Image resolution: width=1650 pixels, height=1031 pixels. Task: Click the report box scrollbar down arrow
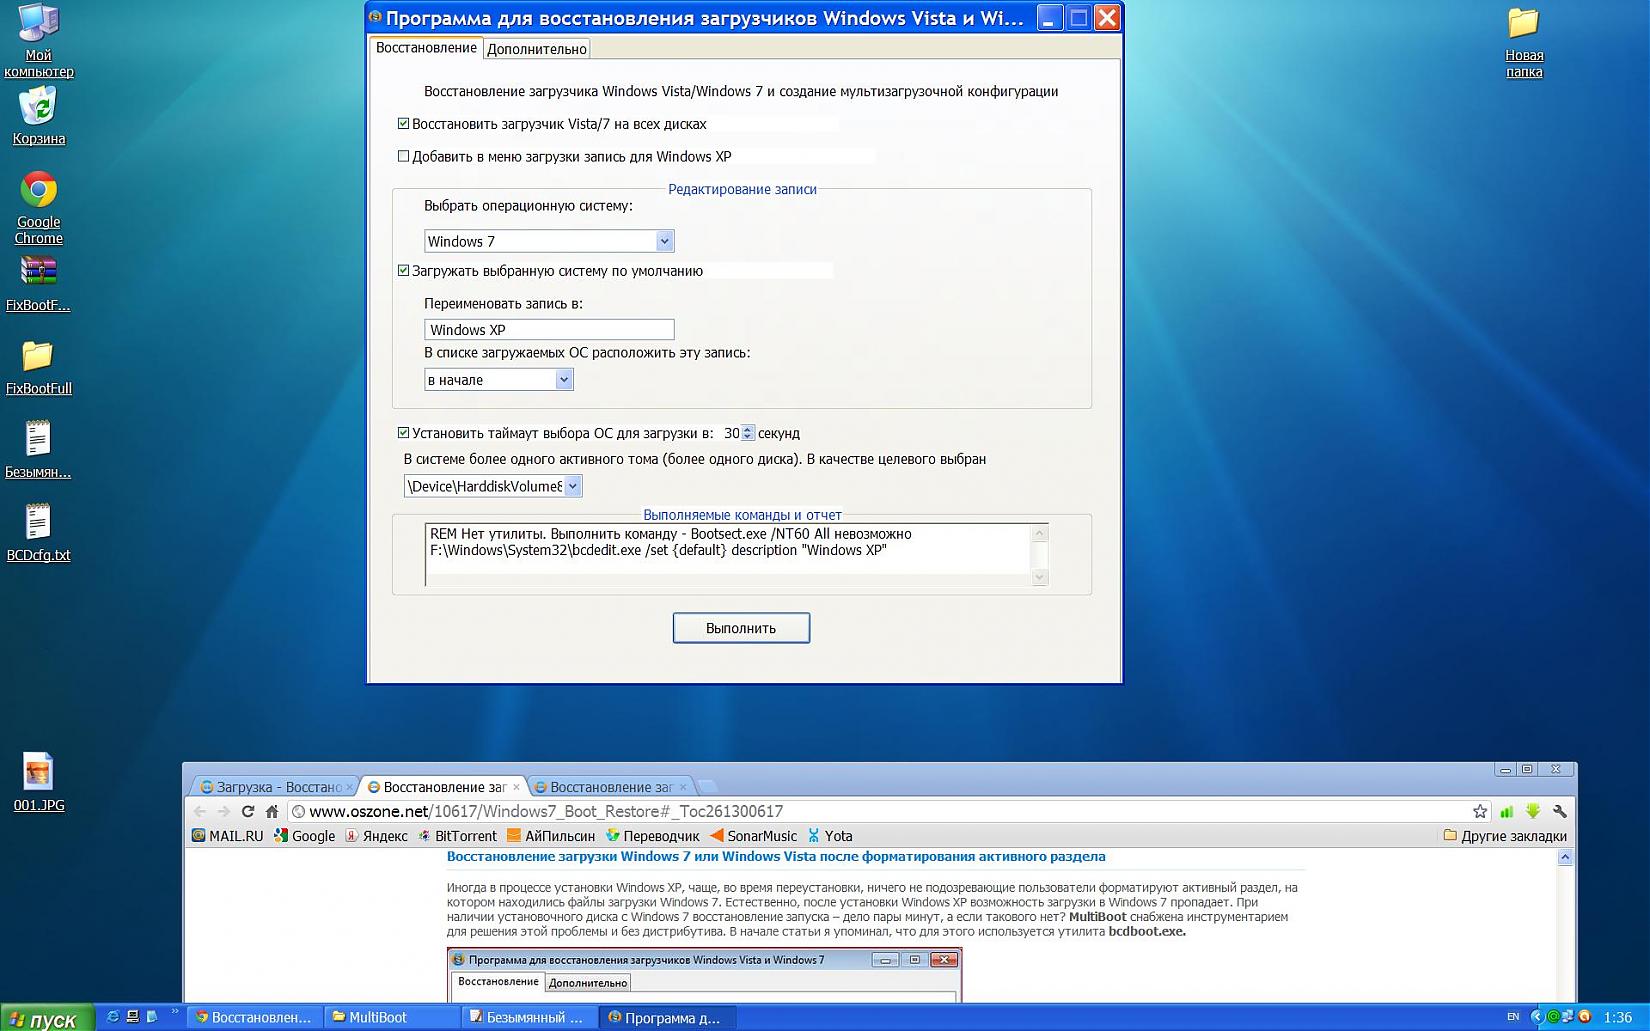(x=1040, y=577)
